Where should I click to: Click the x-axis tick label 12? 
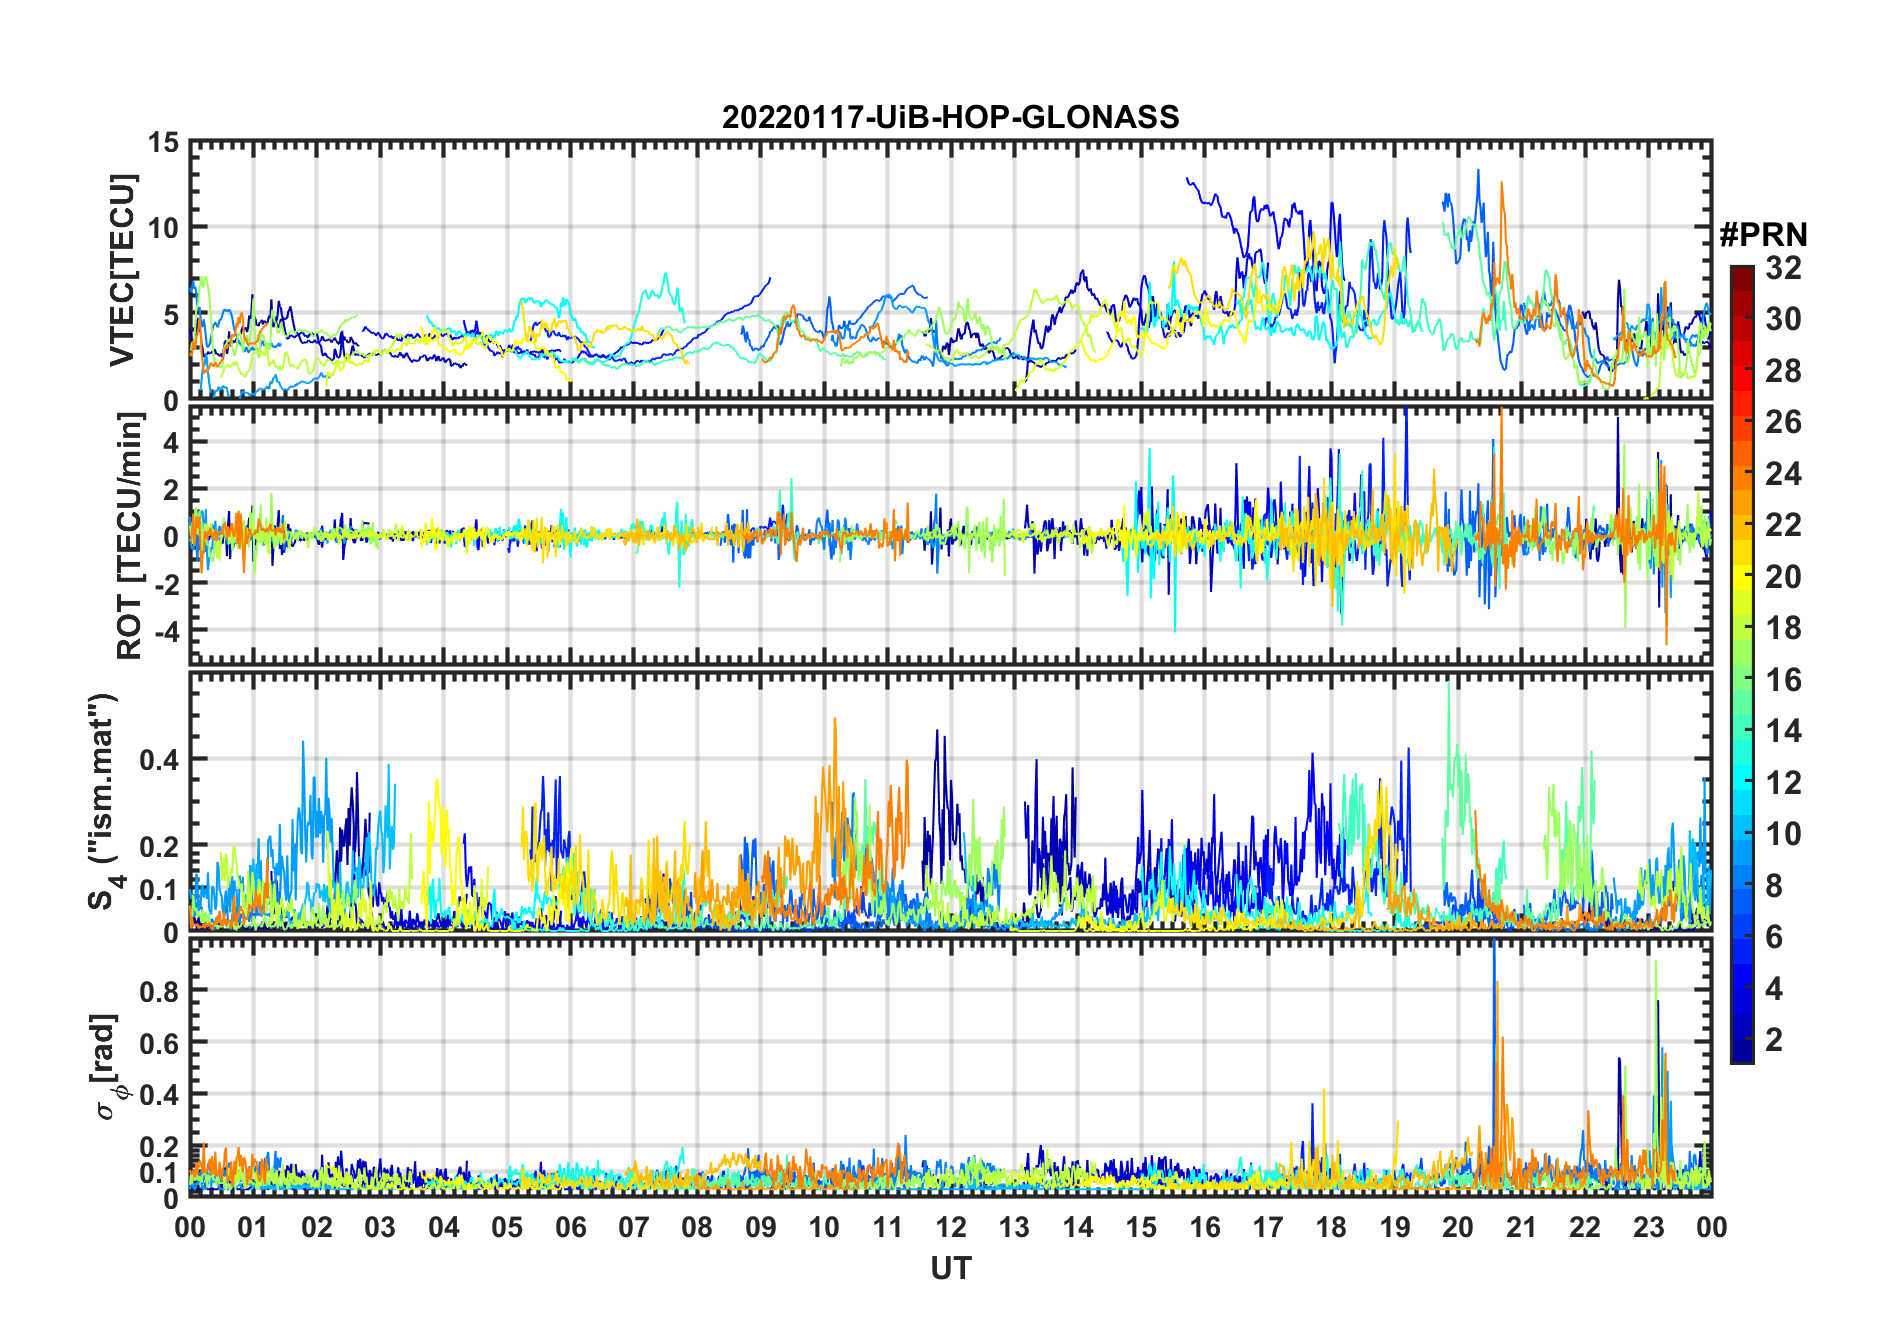click(951, 1227)
